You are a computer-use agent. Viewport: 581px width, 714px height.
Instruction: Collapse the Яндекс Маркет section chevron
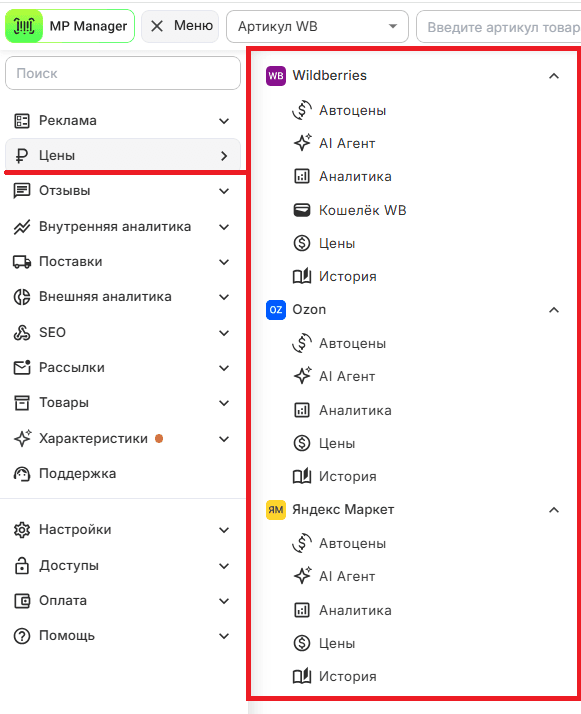(x=554, y=510)
